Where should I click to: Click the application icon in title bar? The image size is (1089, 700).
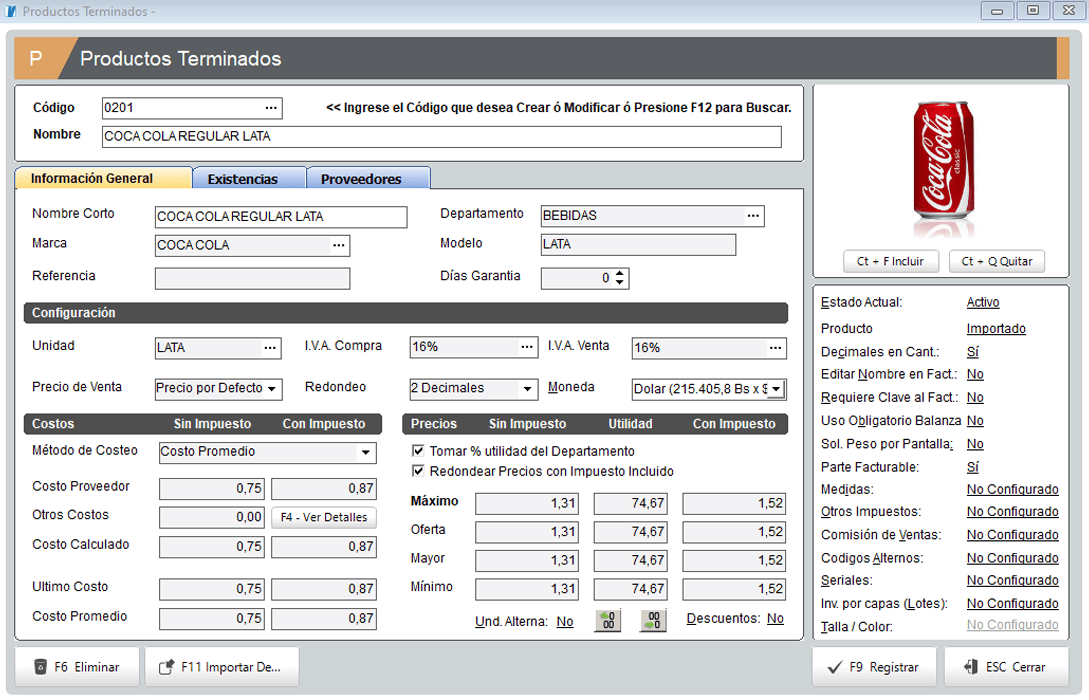pyautogui.click(x=10, y=11)
